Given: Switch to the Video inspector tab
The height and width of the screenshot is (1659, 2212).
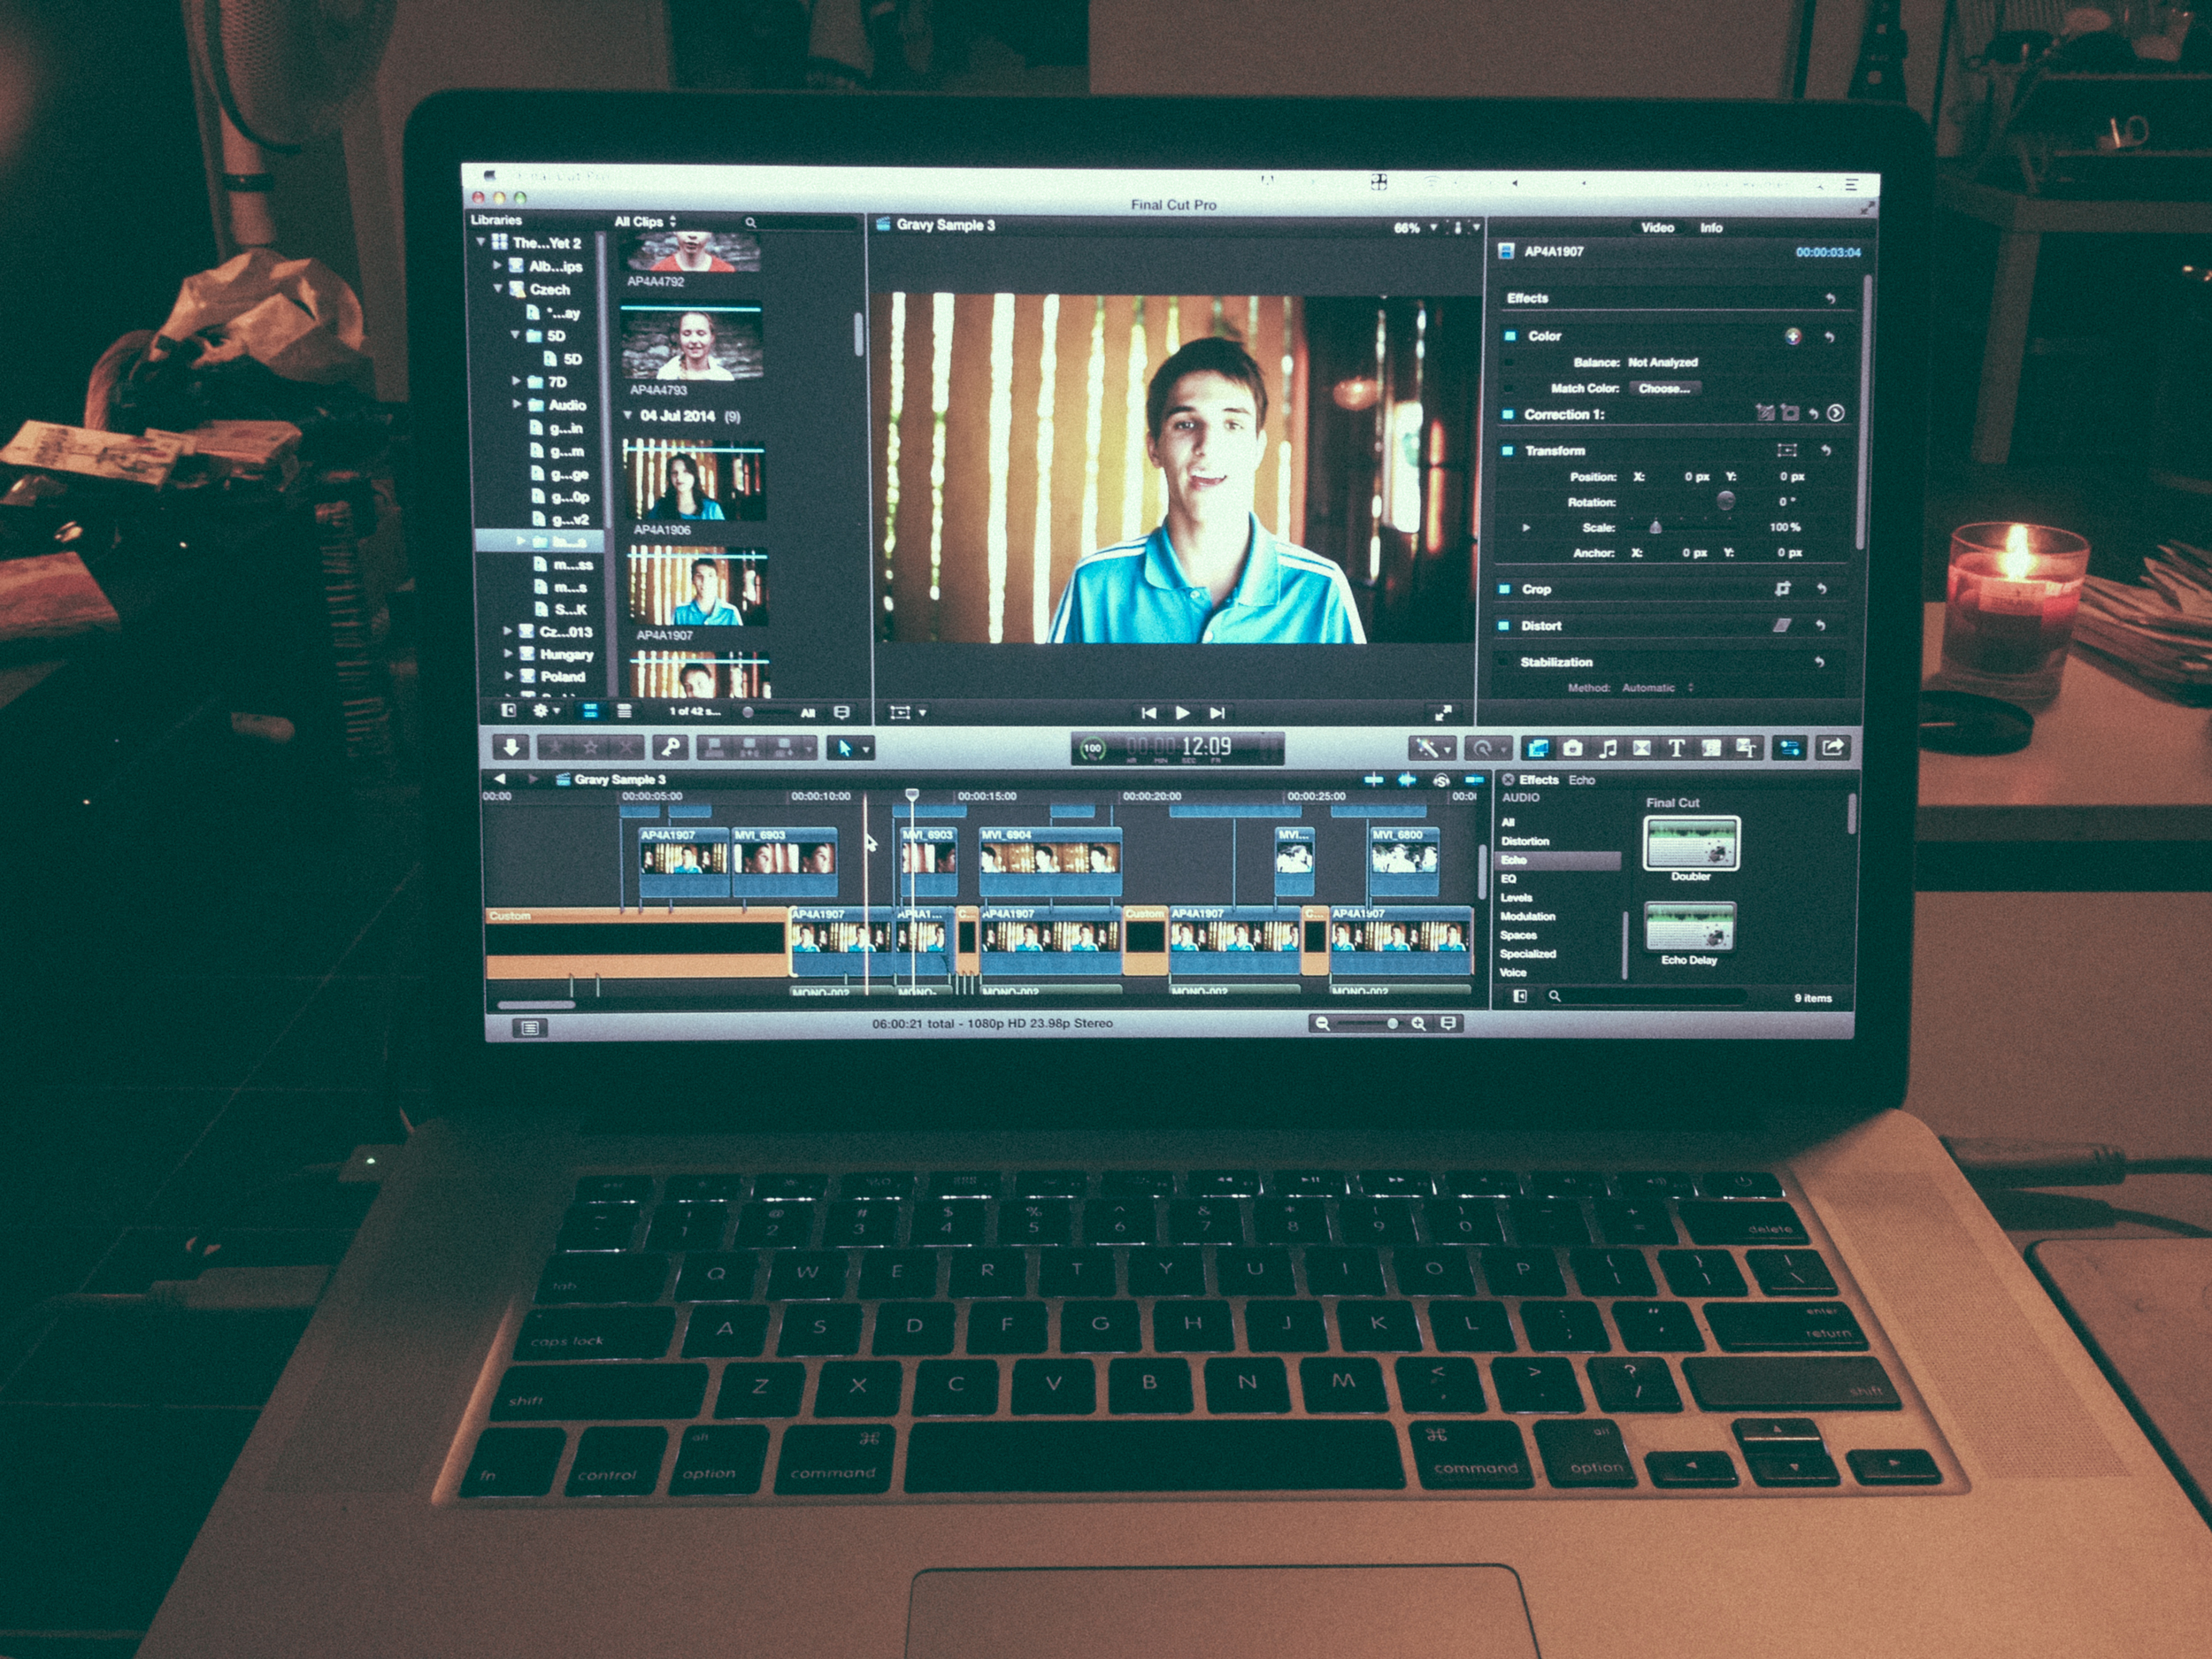Looking at the screenshot, I should coord(1657,227).
